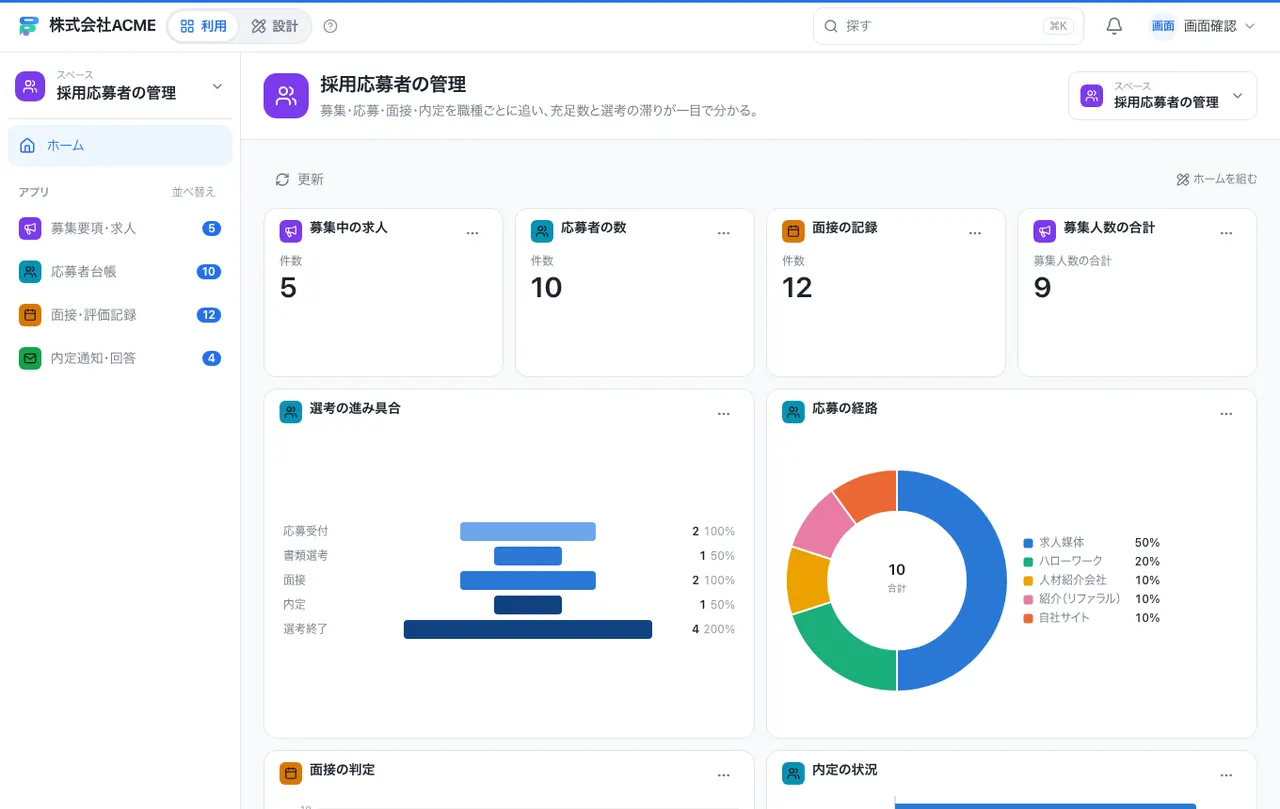1280x809 pixels.
Task: Open the more menu on 応募者の数 card
Action: pos(724,233)
